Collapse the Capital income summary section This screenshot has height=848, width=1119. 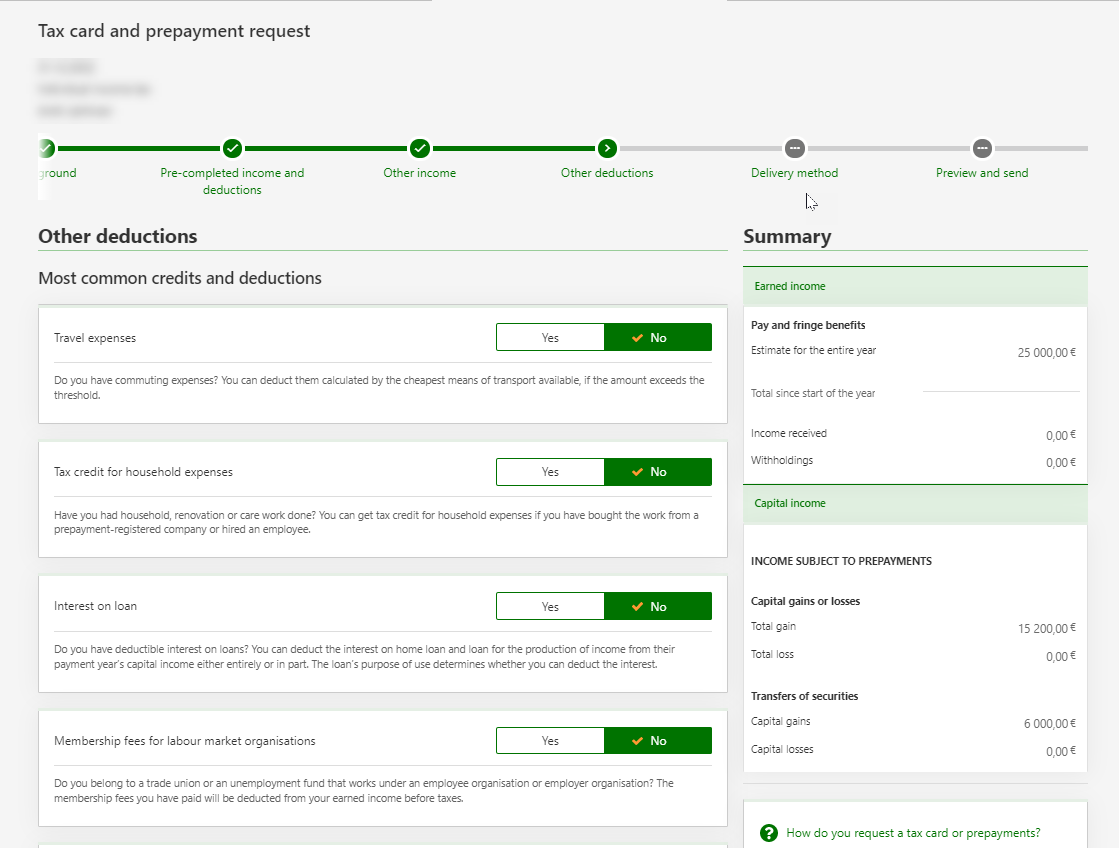pos(914,503)
